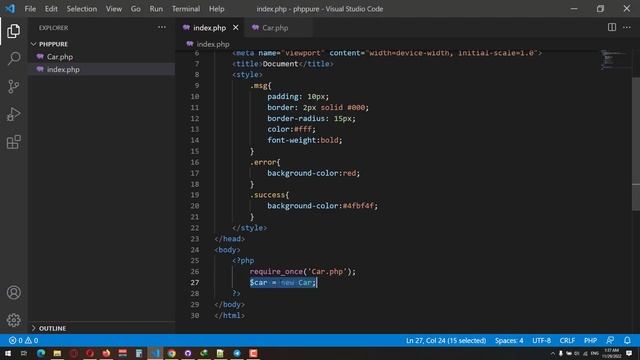Image resolution: width=640 pixels, height=360 pixels.
Task: Change language mode via PHP status item
Action: tap(590, 340)
